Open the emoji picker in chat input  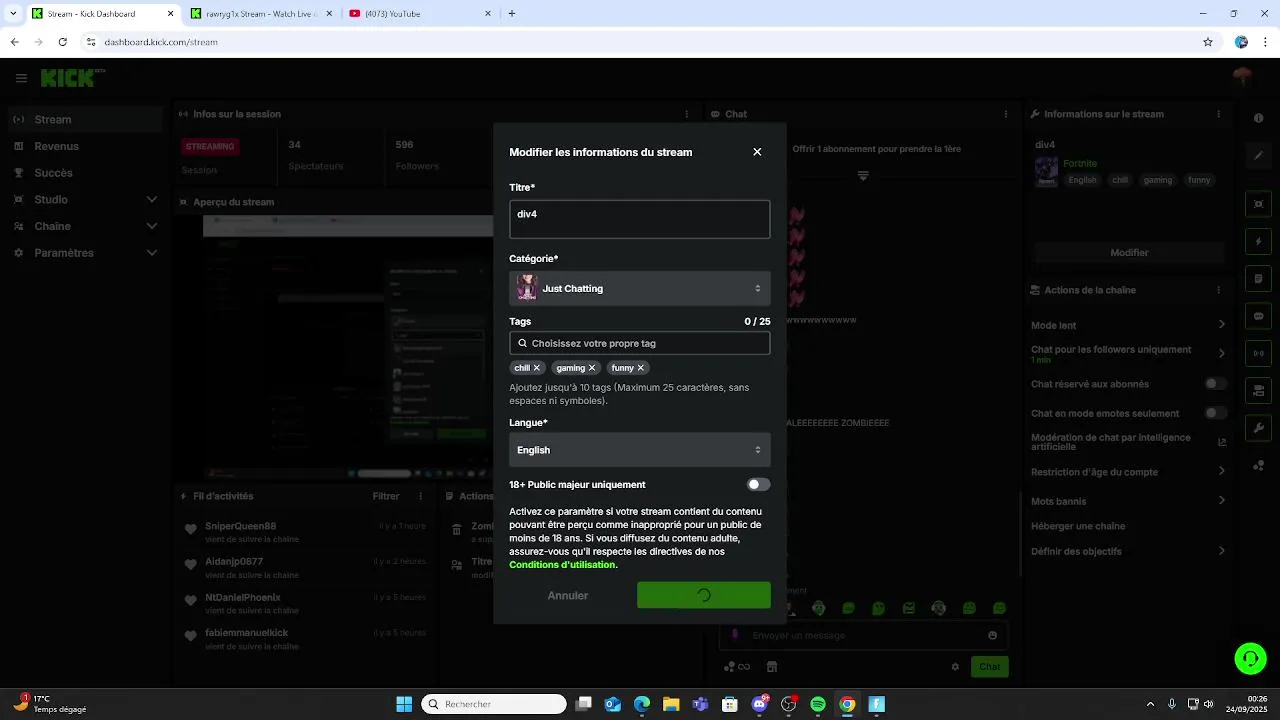pyautogui.click(x=992, y=635)
